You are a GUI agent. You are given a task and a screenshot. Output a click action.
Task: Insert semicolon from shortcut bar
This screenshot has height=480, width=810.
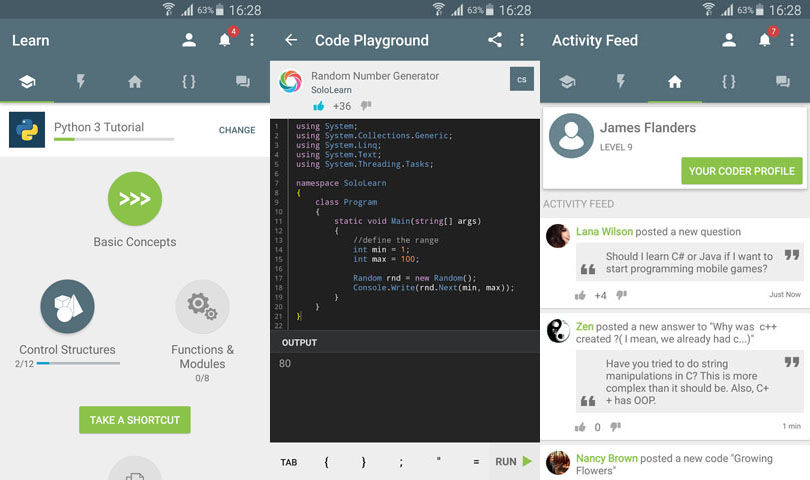(x=401, y=462)
